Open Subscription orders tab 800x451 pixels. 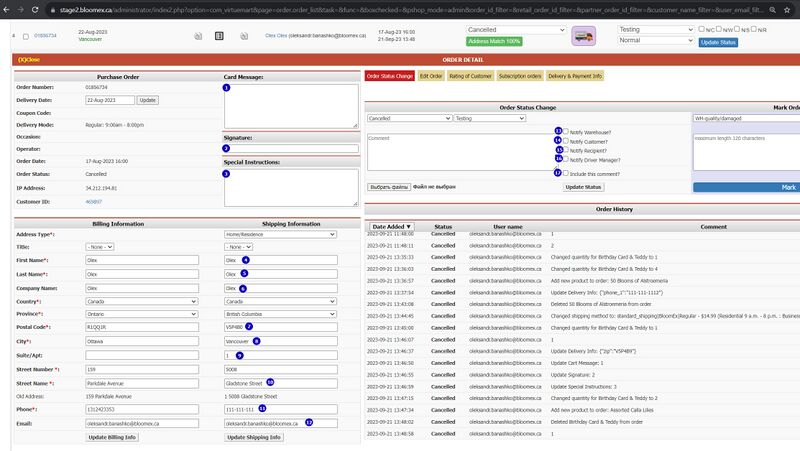520,76
